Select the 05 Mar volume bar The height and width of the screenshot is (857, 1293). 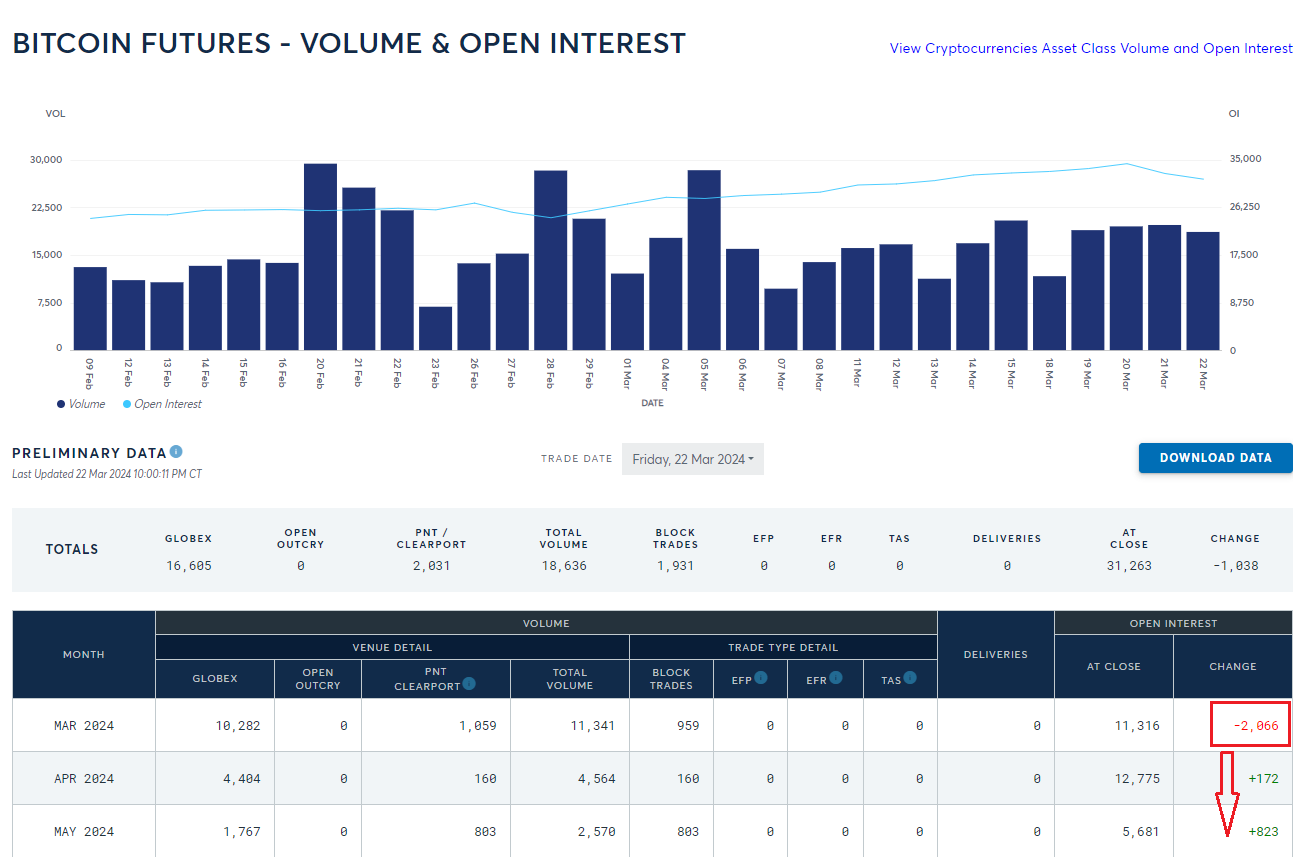(x=704, y=260)
